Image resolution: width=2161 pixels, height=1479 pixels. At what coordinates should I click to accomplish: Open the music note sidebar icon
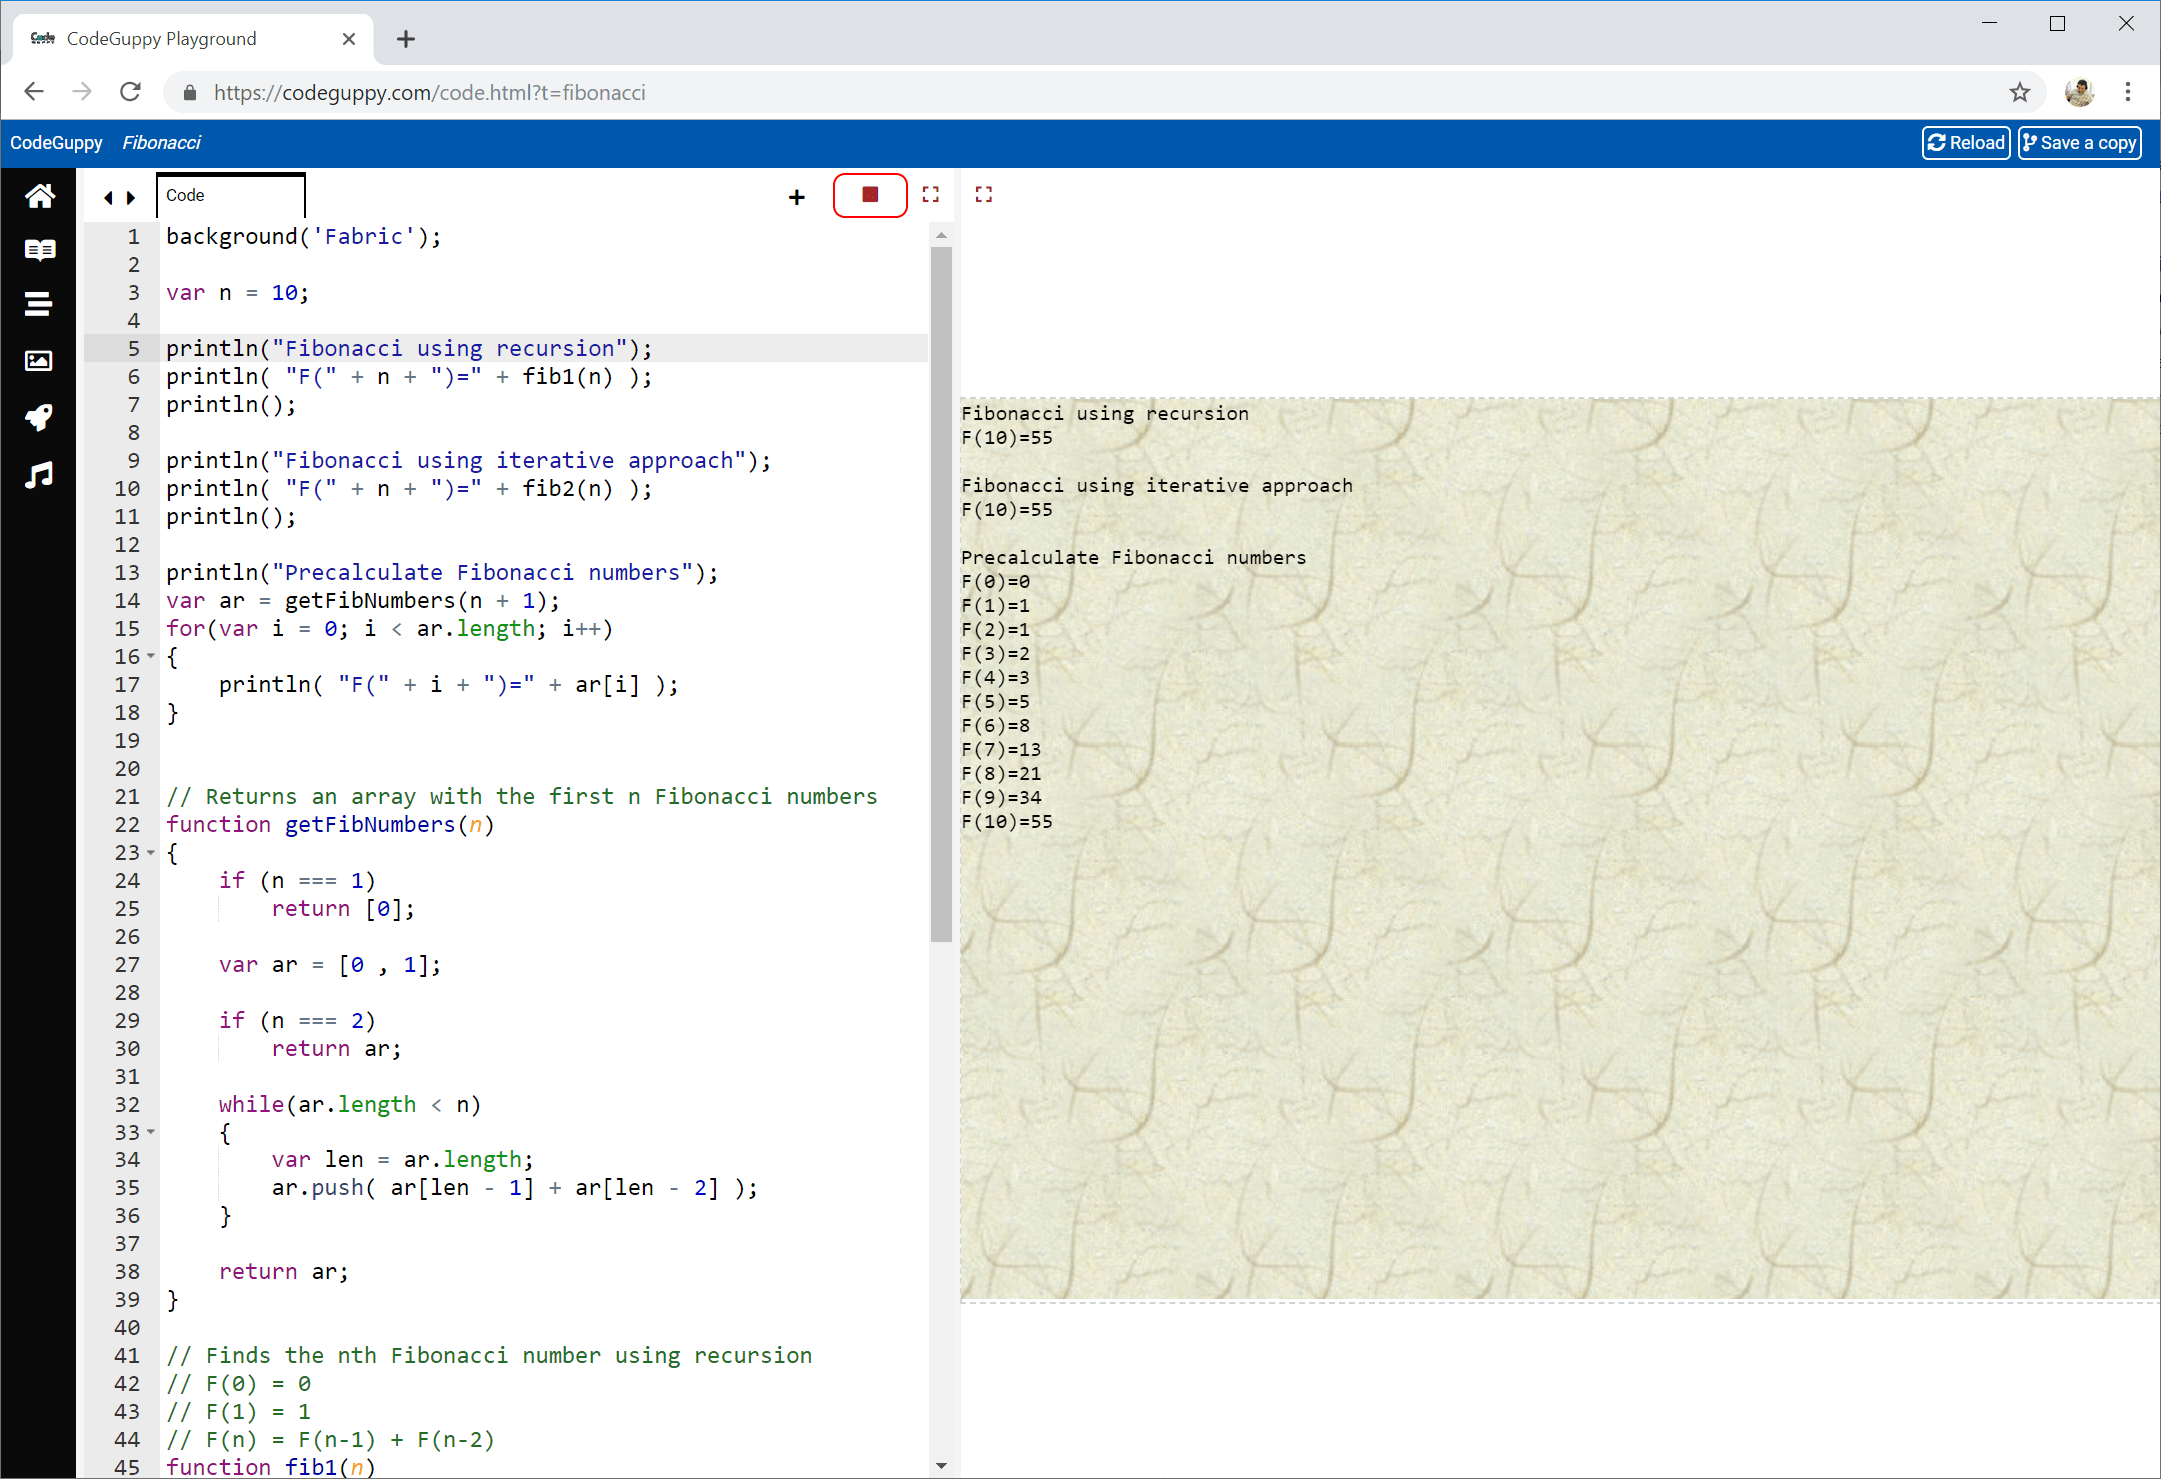[39, 474]
